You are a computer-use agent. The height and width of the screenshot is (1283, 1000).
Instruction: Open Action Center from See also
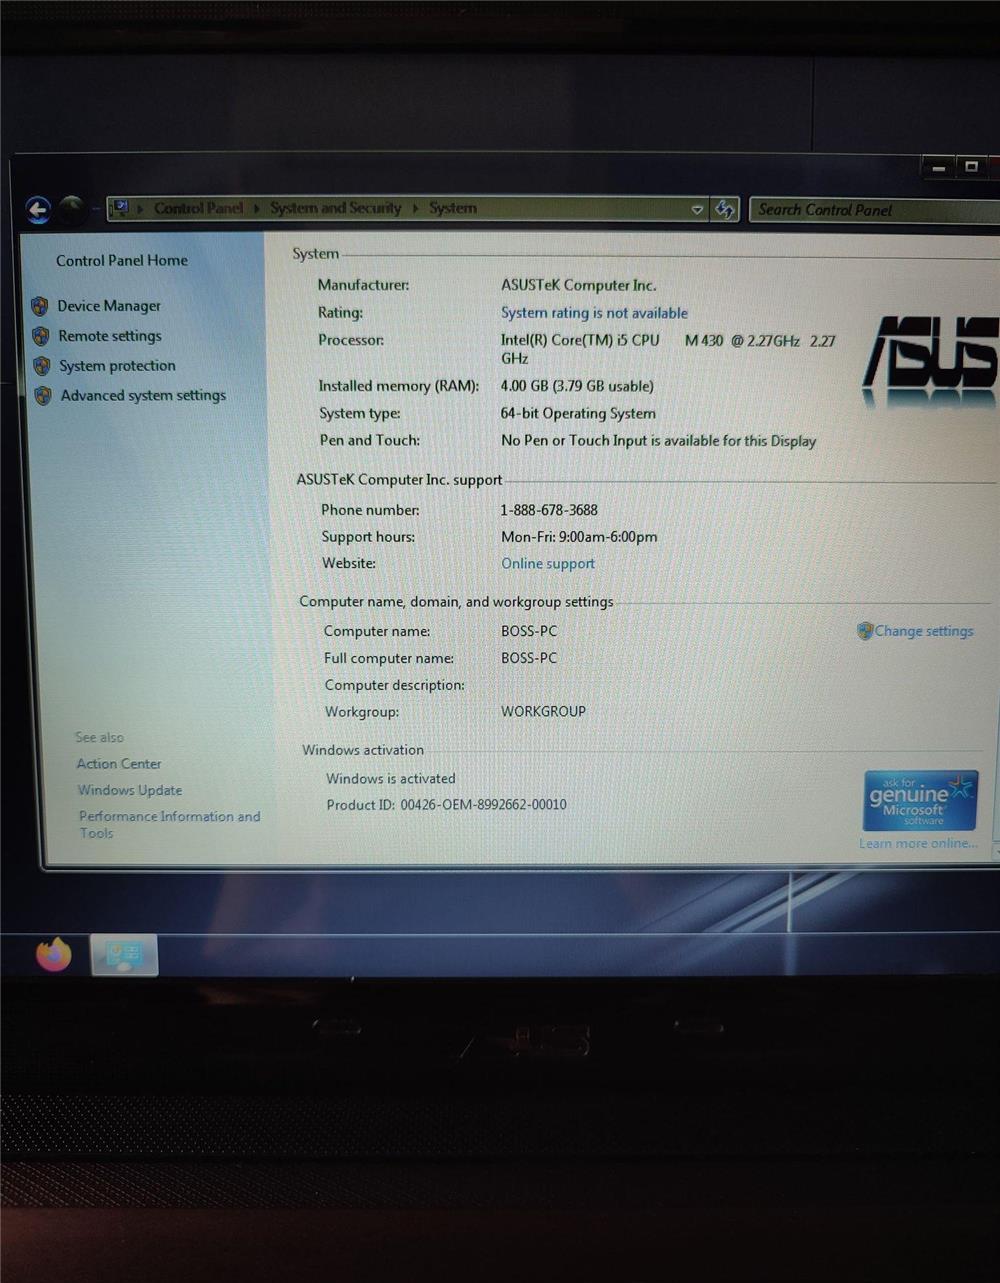click(119, 764)
